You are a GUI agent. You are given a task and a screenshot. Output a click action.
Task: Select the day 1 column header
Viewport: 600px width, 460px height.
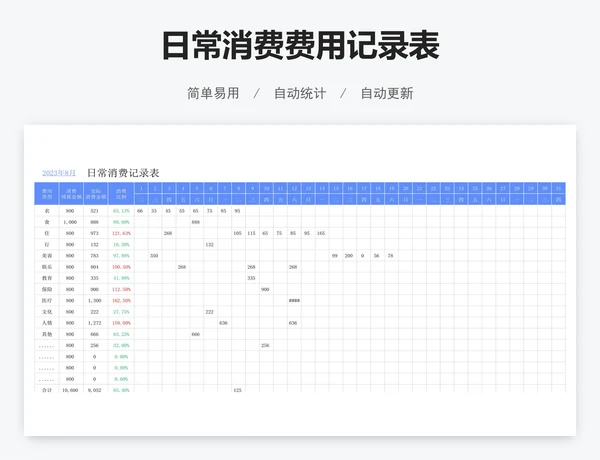[x=141, y=188]
